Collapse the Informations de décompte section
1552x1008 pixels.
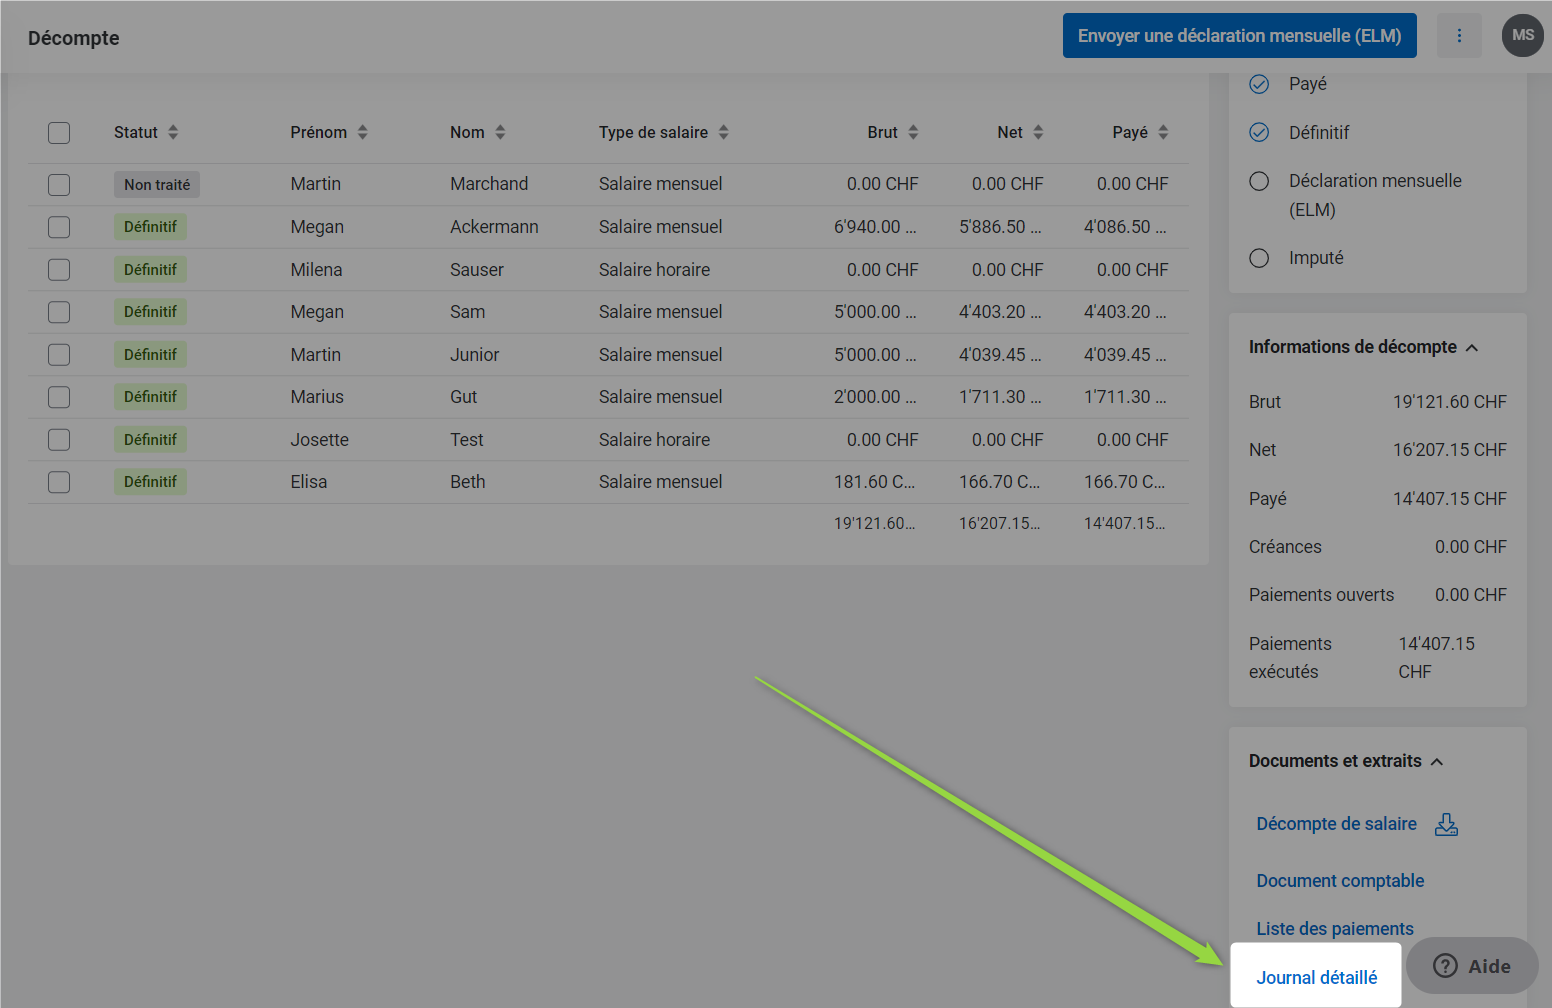click(1472, 348)
